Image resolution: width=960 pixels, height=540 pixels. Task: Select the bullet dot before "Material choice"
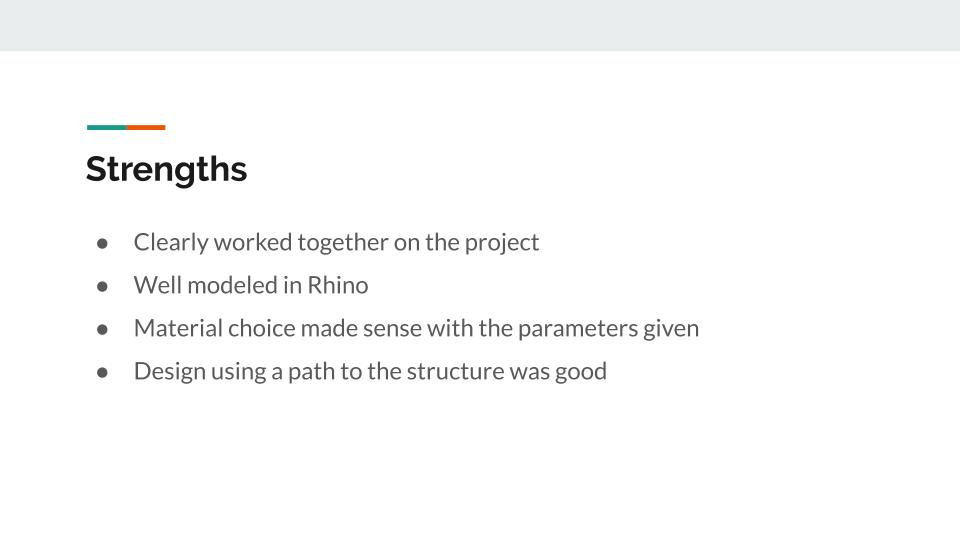[102, 329]
